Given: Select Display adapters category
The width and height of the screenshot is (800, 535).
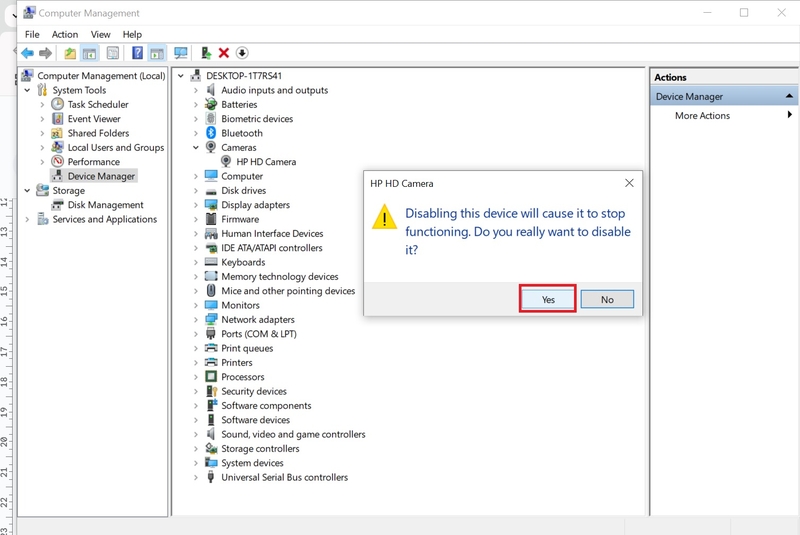Looking at the screenshot, I should 255,205.
